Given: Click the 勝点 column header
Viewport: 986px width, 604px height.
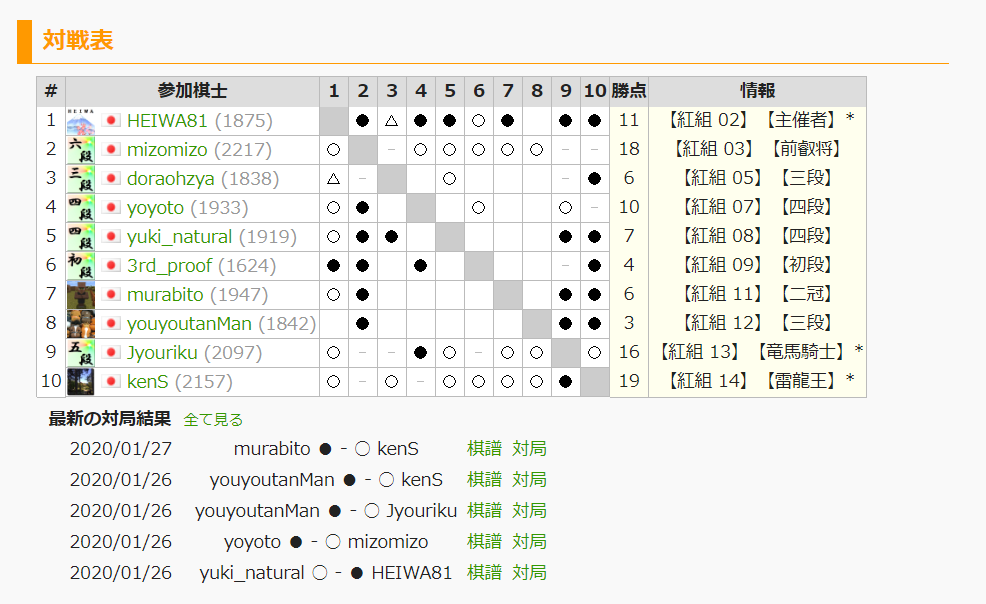Looking at the screenshot, I should [629, 91].
